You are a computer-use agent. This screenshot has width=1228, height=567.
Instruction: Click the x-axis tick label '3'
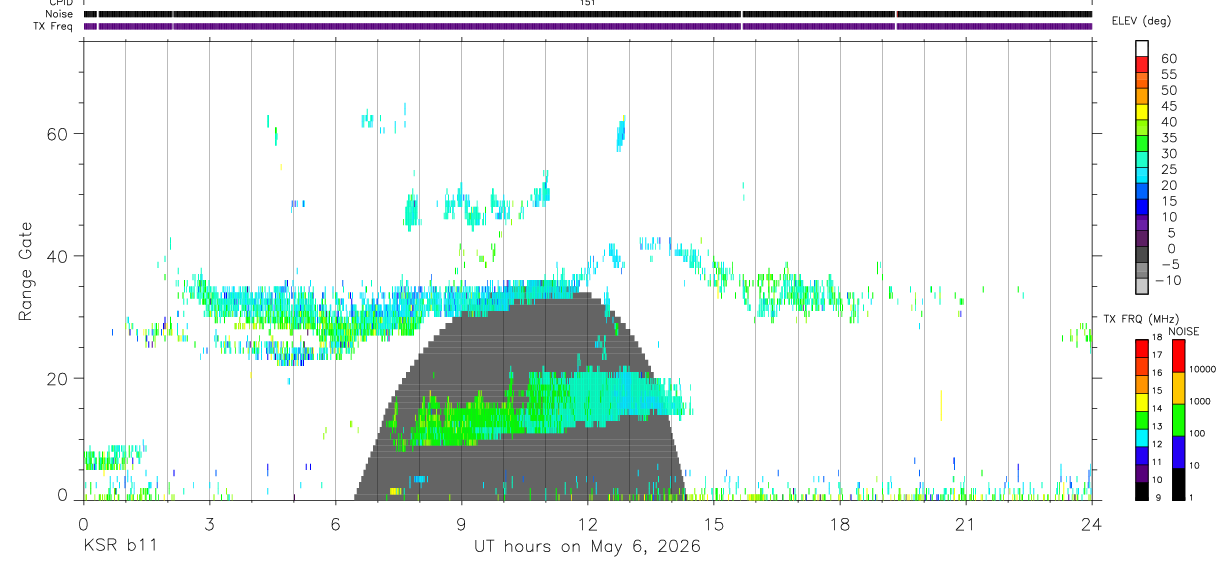209,524
